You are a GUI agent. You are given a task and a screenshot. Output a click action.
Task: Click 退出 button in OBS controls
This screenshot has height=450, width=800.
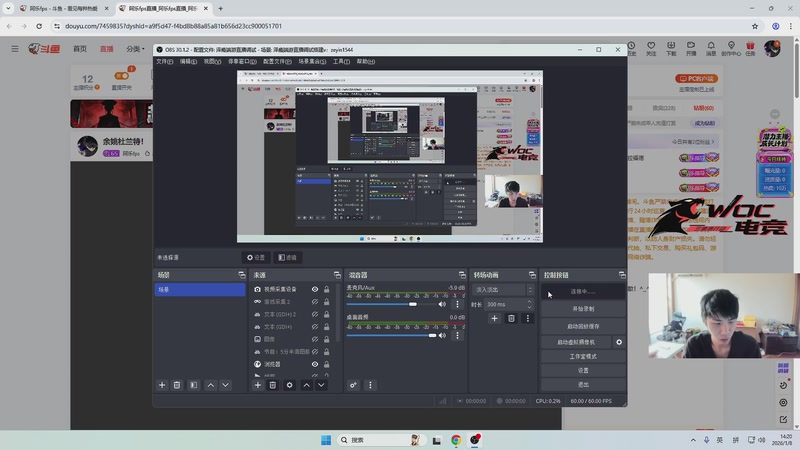click(583, 385)
